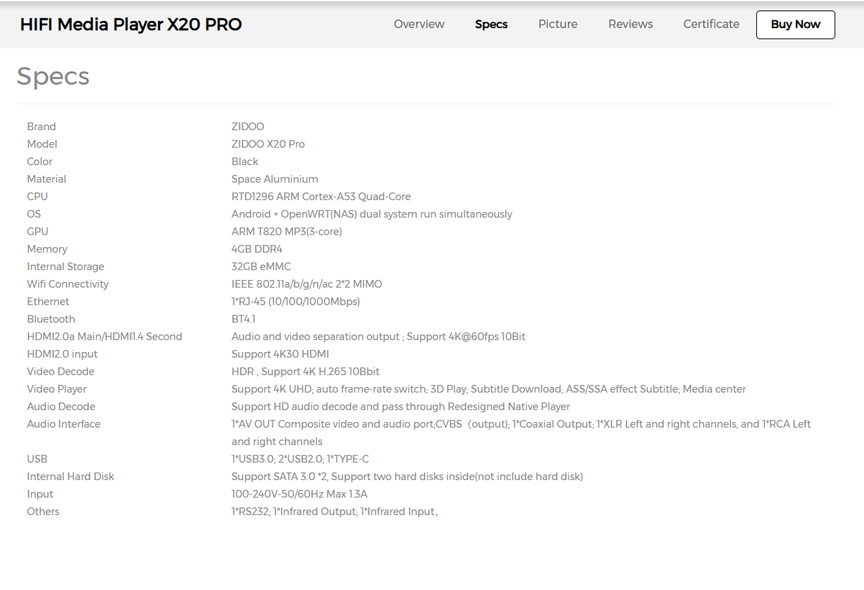Viewport: 864px width, 590px height.
Task: Click the Buy Now button
Action: pos(795,24)
